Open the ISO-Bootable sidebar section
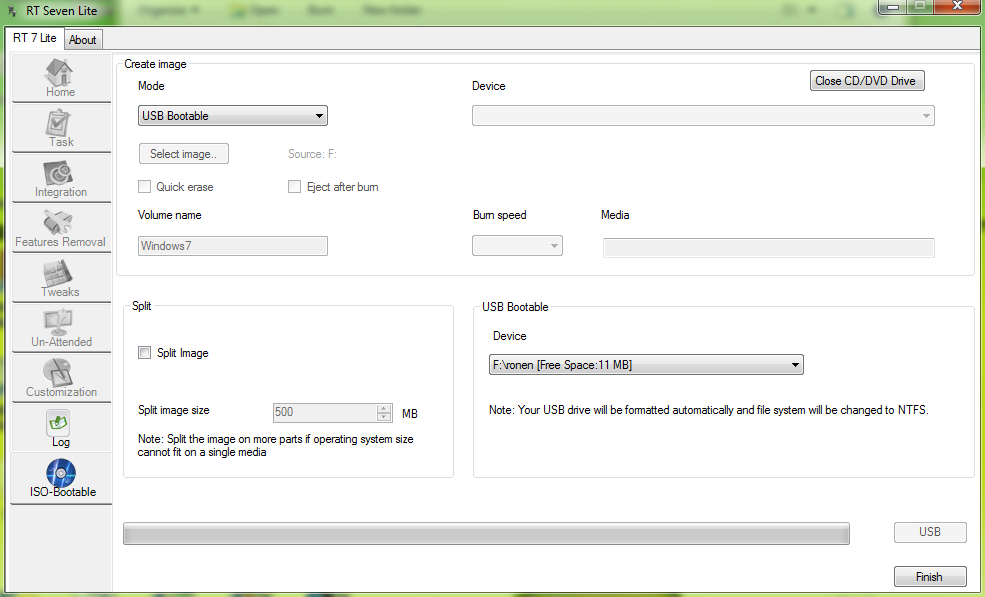Screen dimensions: 985x597 tap(61, 478)
